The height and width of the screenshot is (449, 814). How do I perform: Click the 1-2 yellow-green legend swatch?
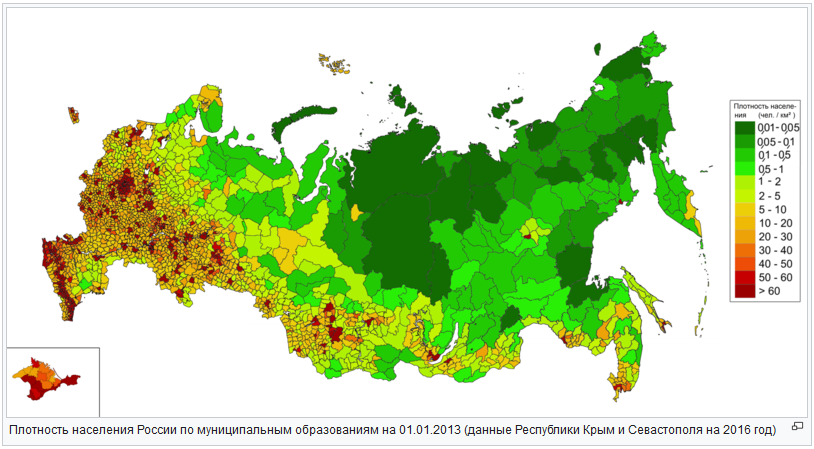pyautogui.click(x=744, y=182)
